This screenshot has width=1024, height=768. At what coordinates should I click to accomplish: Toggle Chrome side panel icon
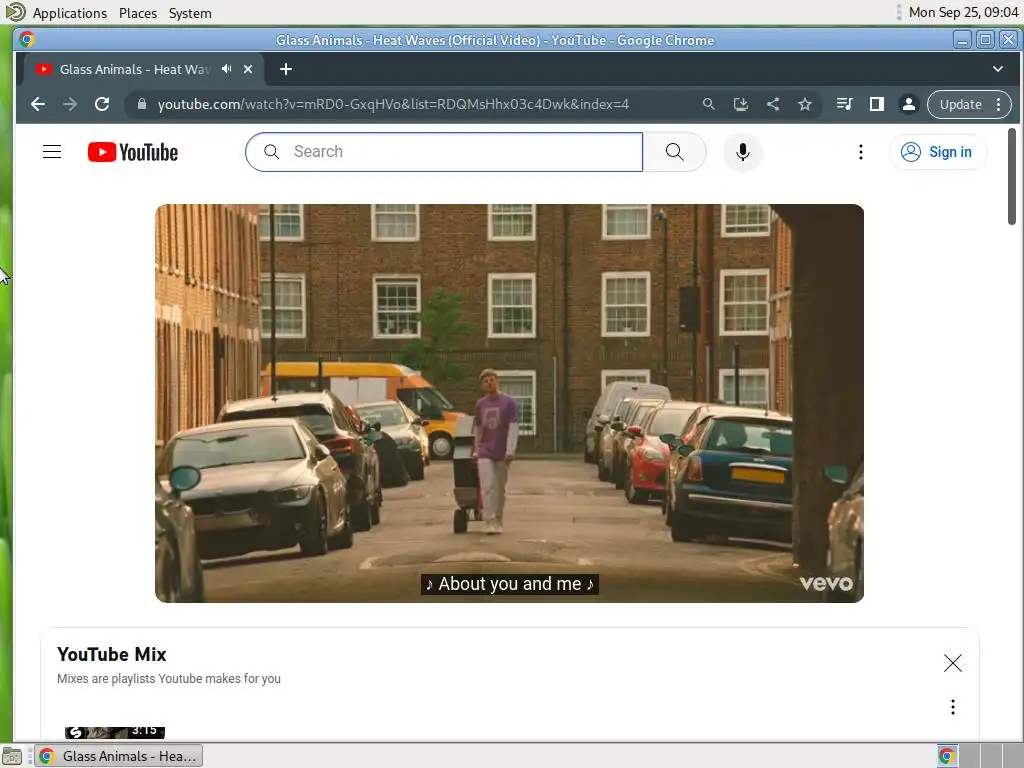tap(876, 104)
